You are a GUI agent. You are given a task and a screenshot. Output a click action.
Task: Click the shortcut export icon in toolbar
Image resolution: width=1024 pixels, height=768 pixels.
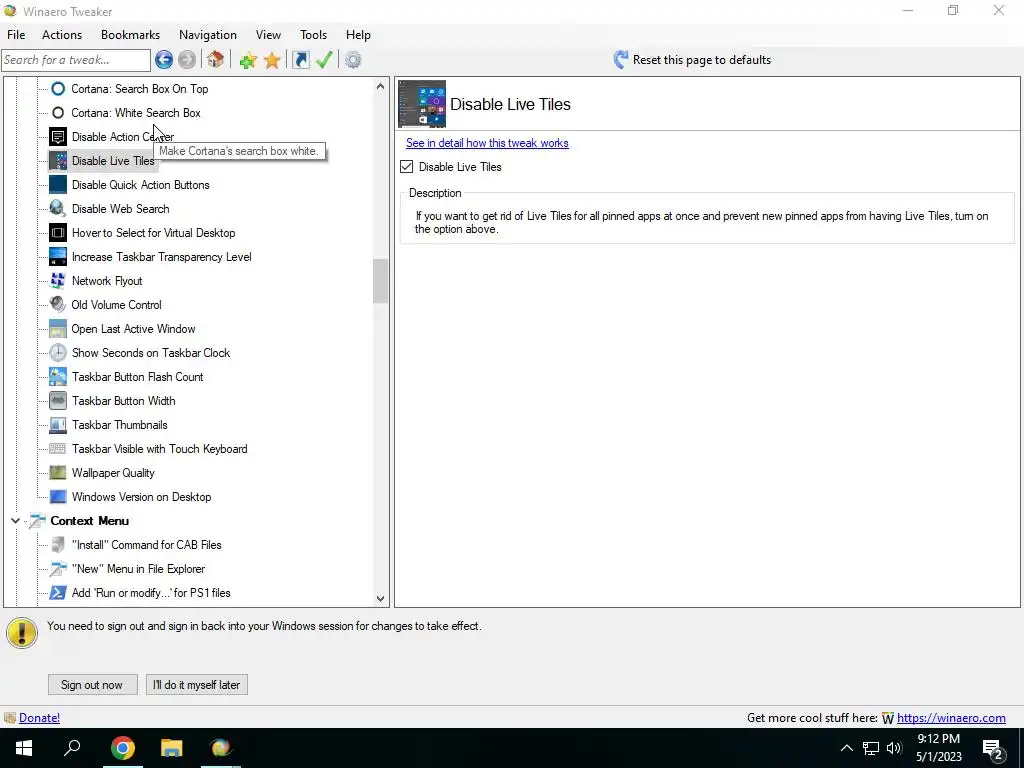click(300, 60)
